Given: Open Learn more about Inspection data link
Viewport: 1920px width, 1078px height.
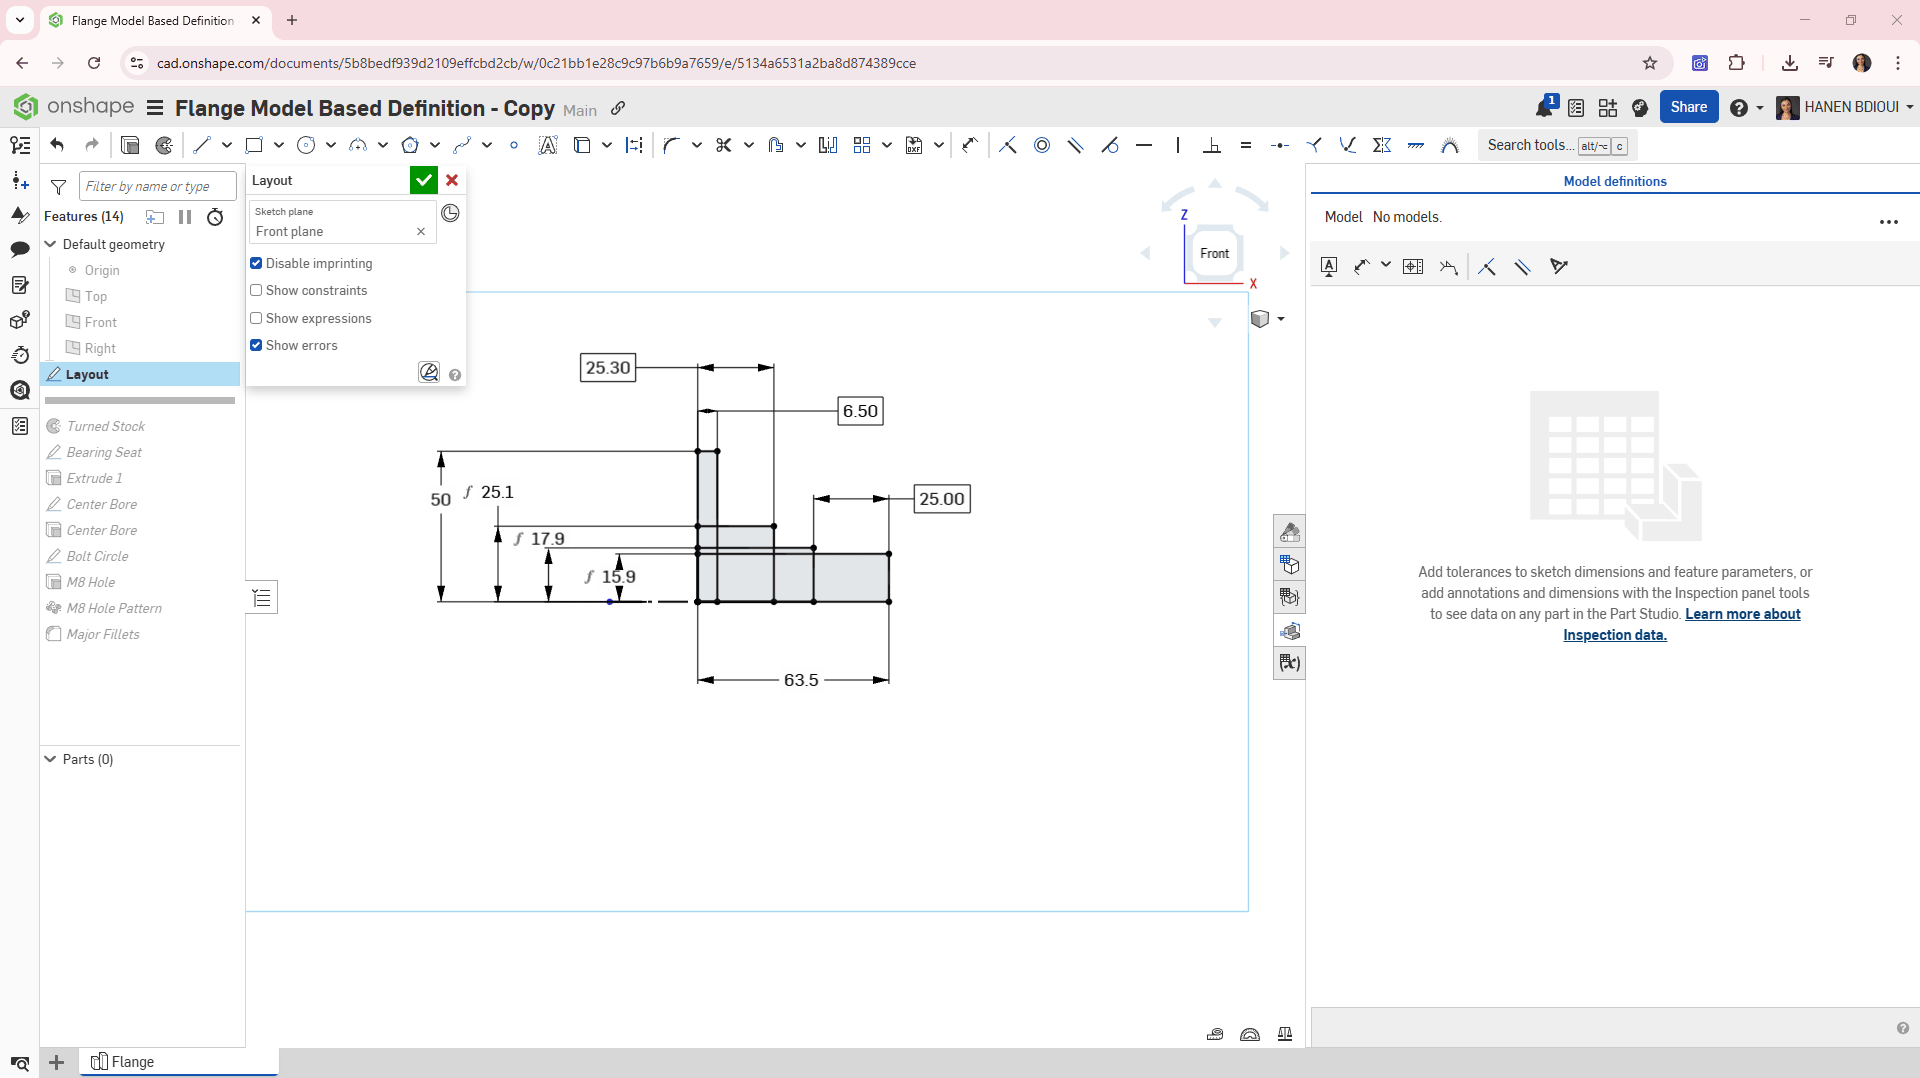Looking at the screenshot, I should (1742, 614).
